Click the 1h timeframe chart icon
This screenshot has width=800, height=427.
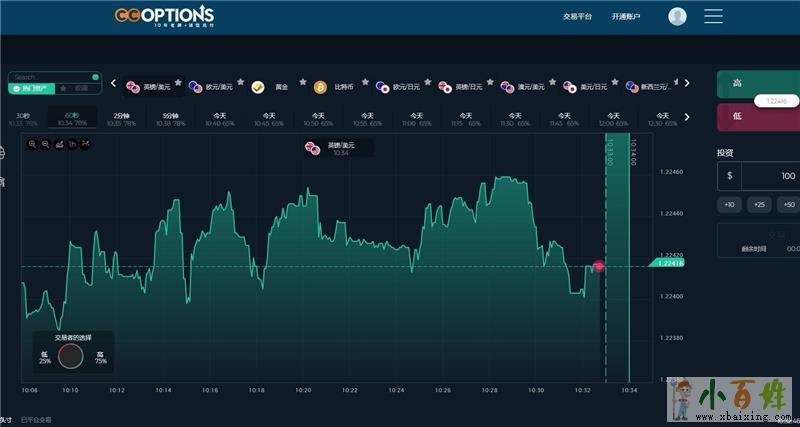[x=72, y=144]
